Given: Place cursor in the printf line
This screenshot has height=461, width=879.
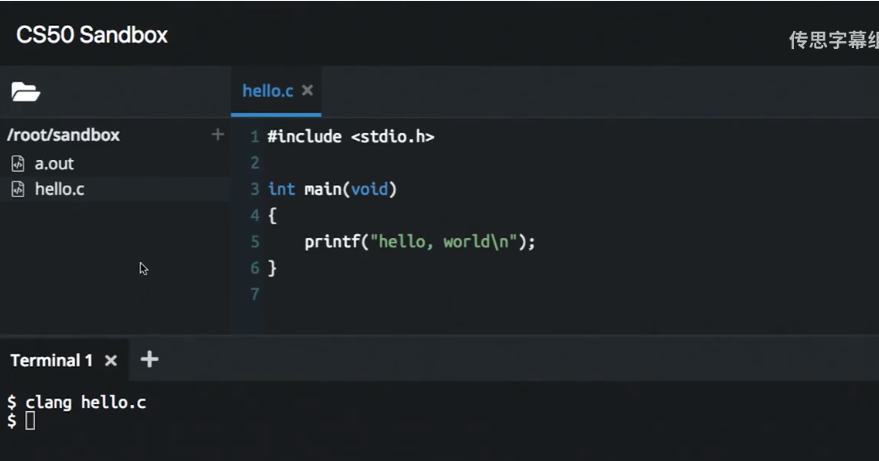Looking at the screenshot, I should pos(420,242).
